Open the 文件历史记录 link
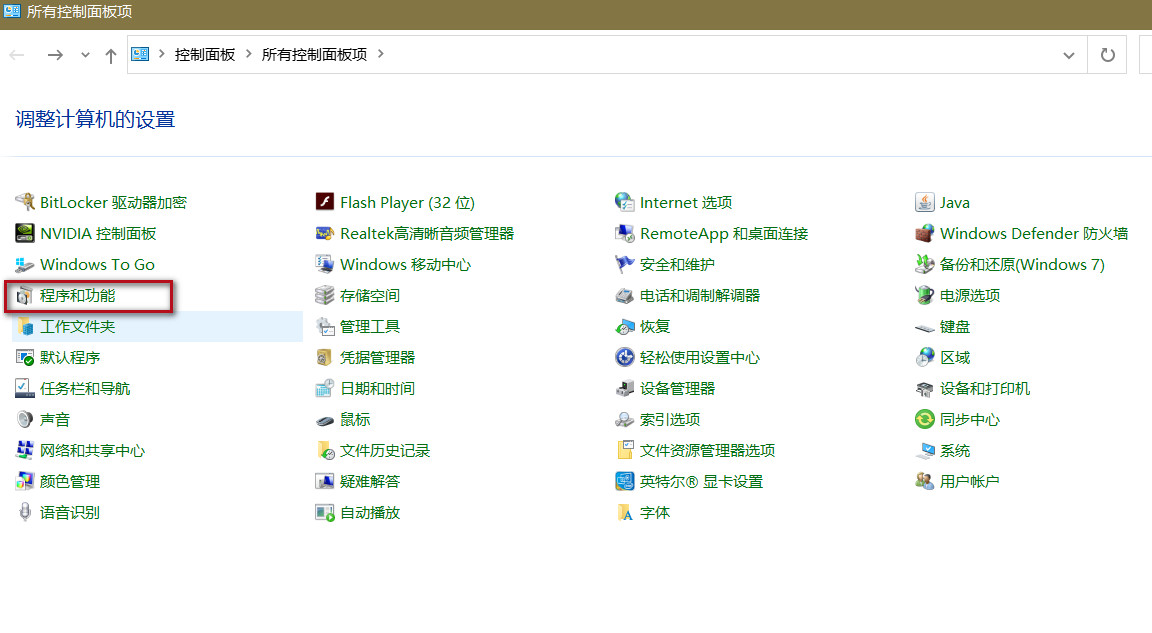Image resolution: width=1152 pixels, height=633 pixels. pyautogui.click(x=385, y=450)
